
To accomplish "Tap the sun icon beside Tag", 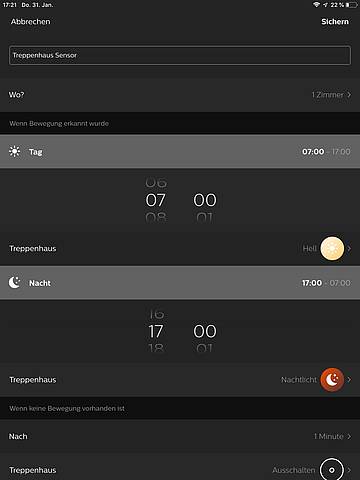I will [x=15, y=152].
